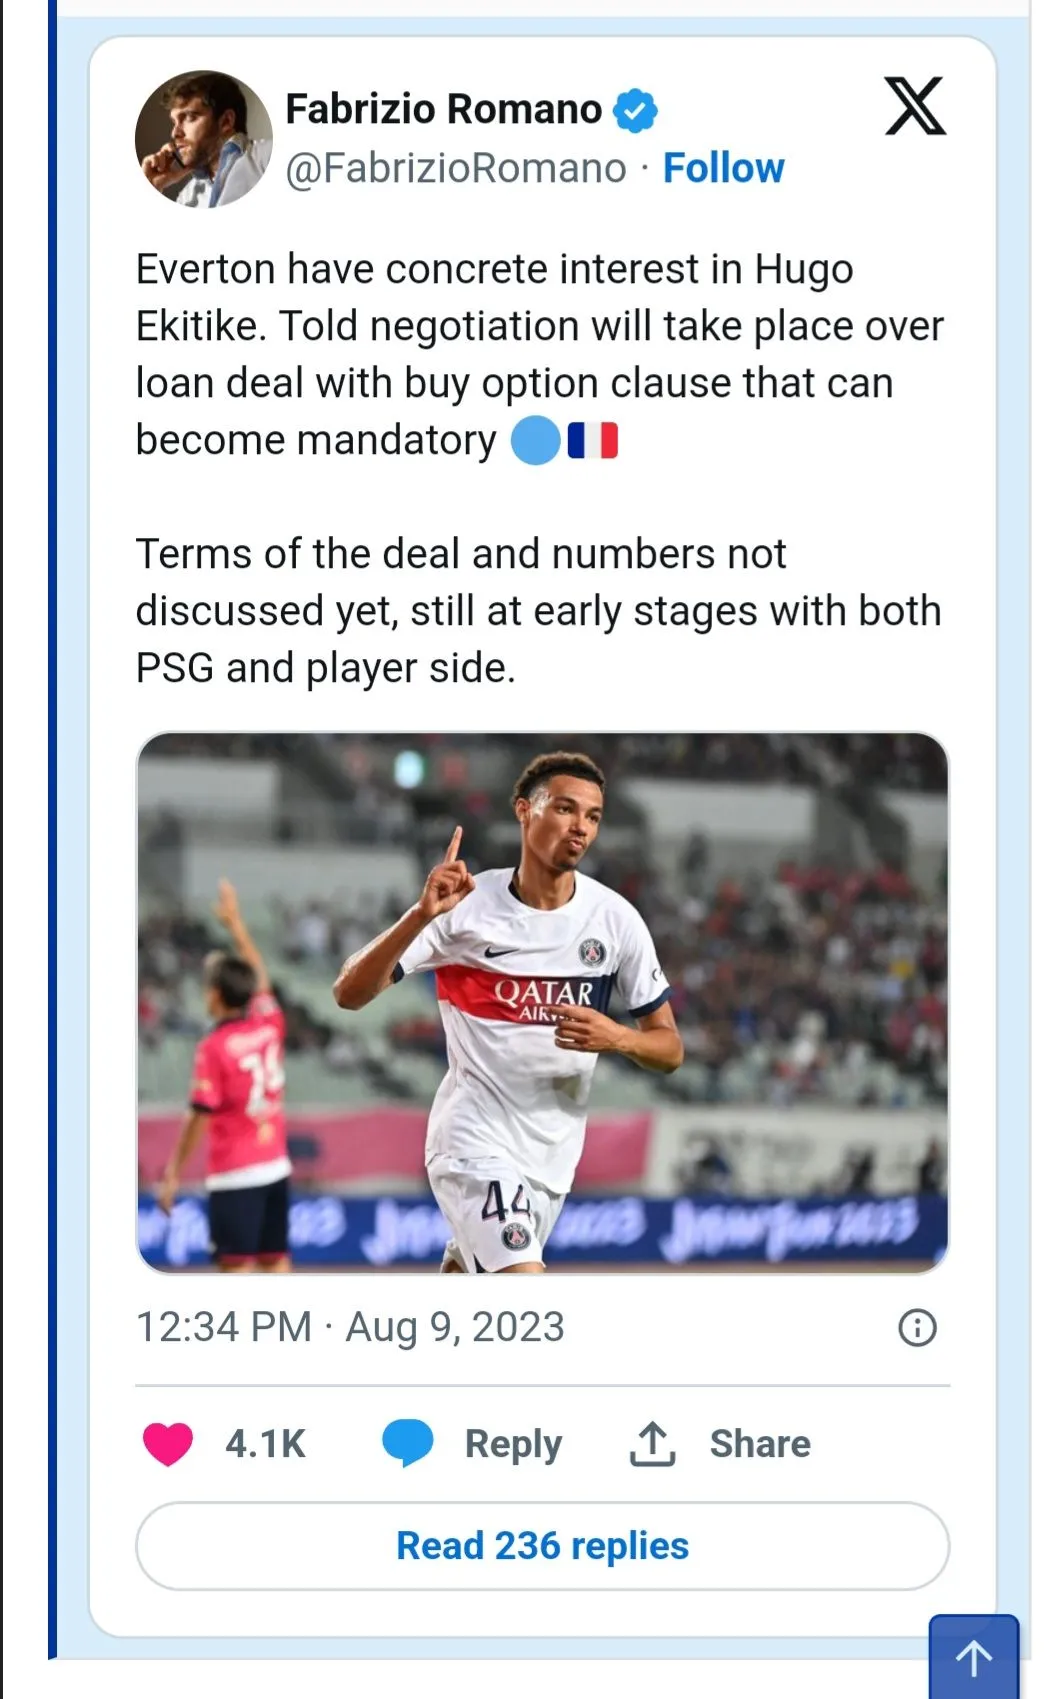1060x1699 pixels.
Task: Read 236 replies
Action: (x=542, y=1546)
